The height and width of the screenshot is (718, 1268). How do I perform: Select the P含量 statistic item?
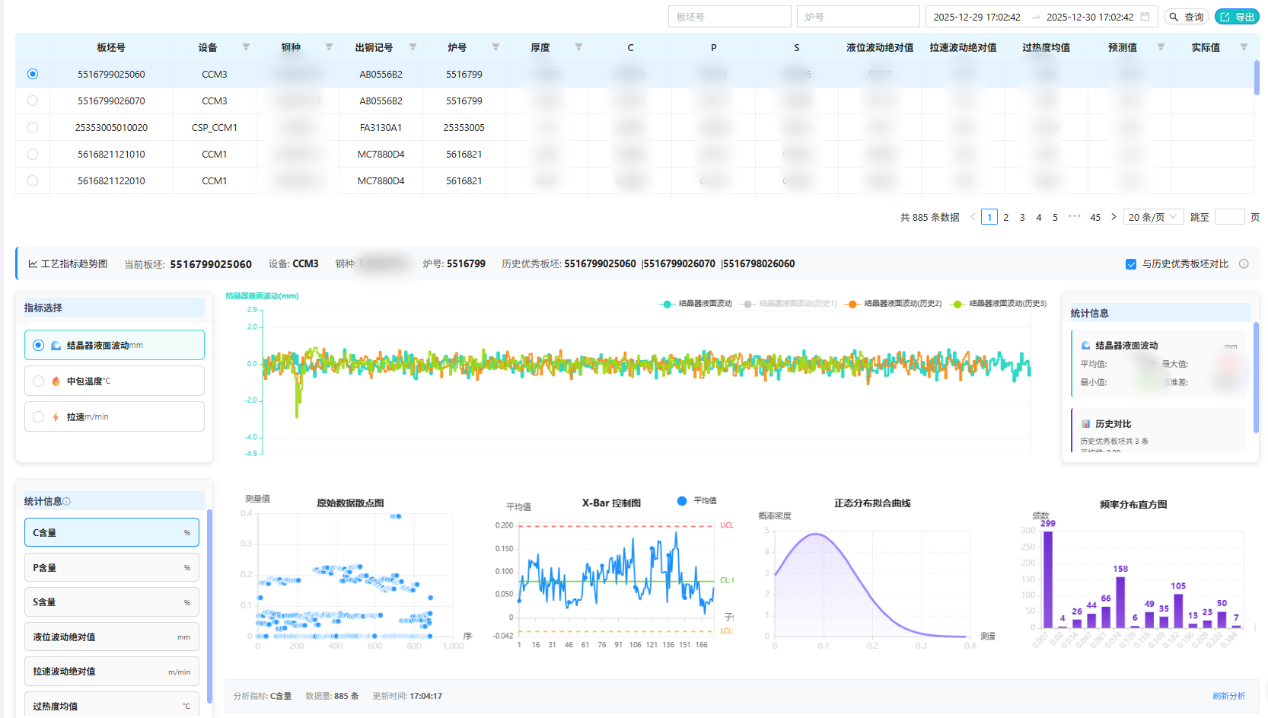click(111, 568)
